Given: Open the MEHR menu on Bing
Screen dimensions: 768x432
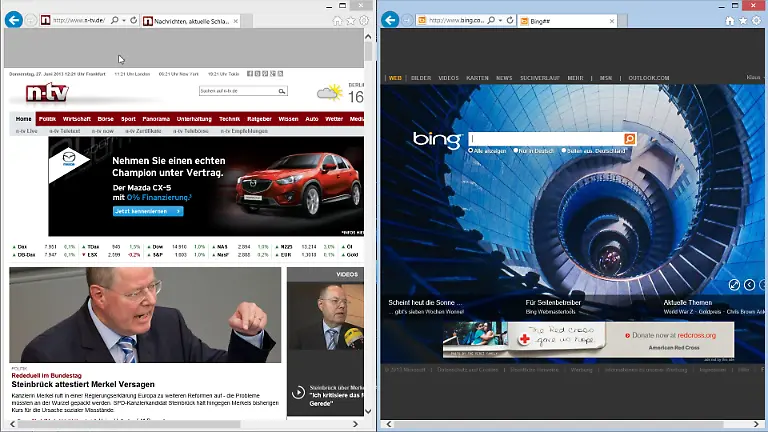Looking at the screenshot, I should point(575,77).
